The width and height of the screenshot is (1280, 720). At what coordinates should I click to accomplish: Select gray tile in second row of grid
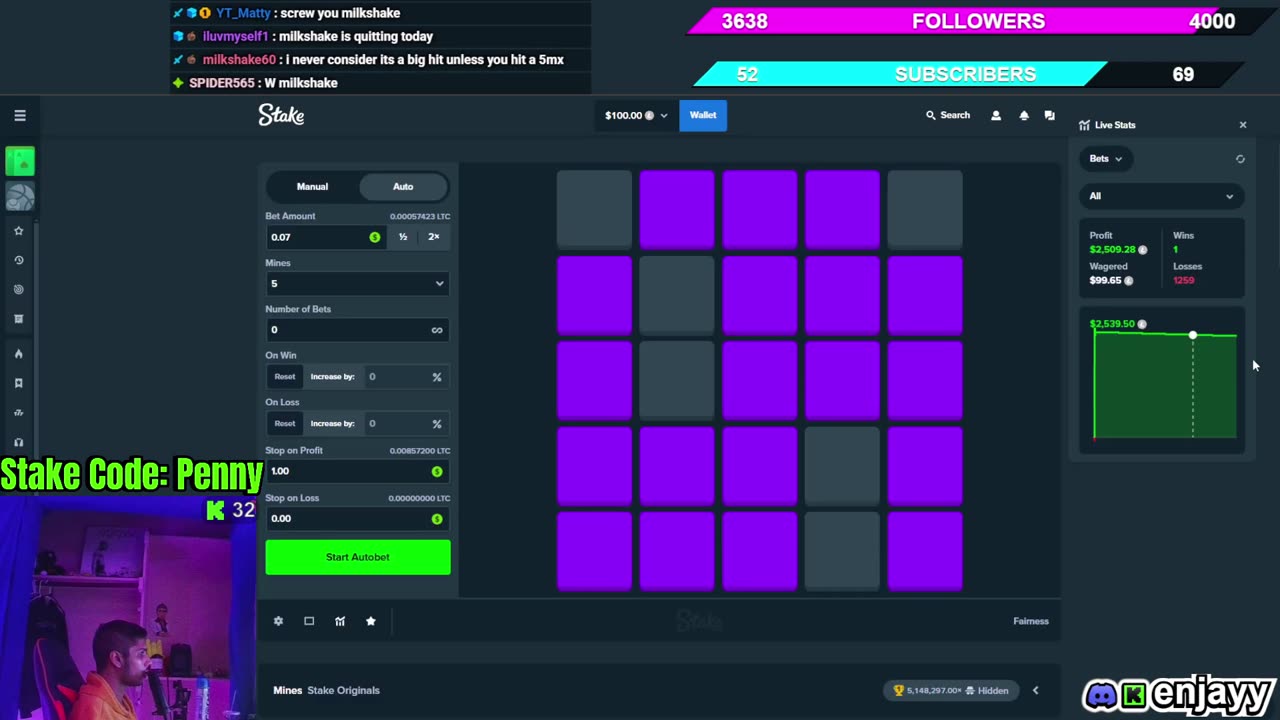[677, 295]
